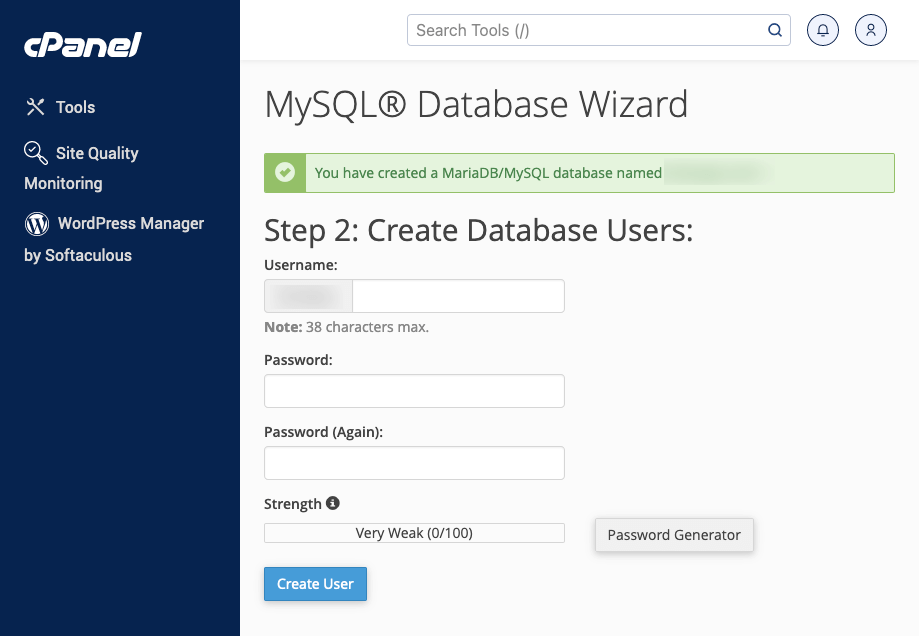Image resolution: width=919 pixels, height=636 pixels.
Task: Open Site Quality Monitoring menu item
Action: [x=81, y=168]
